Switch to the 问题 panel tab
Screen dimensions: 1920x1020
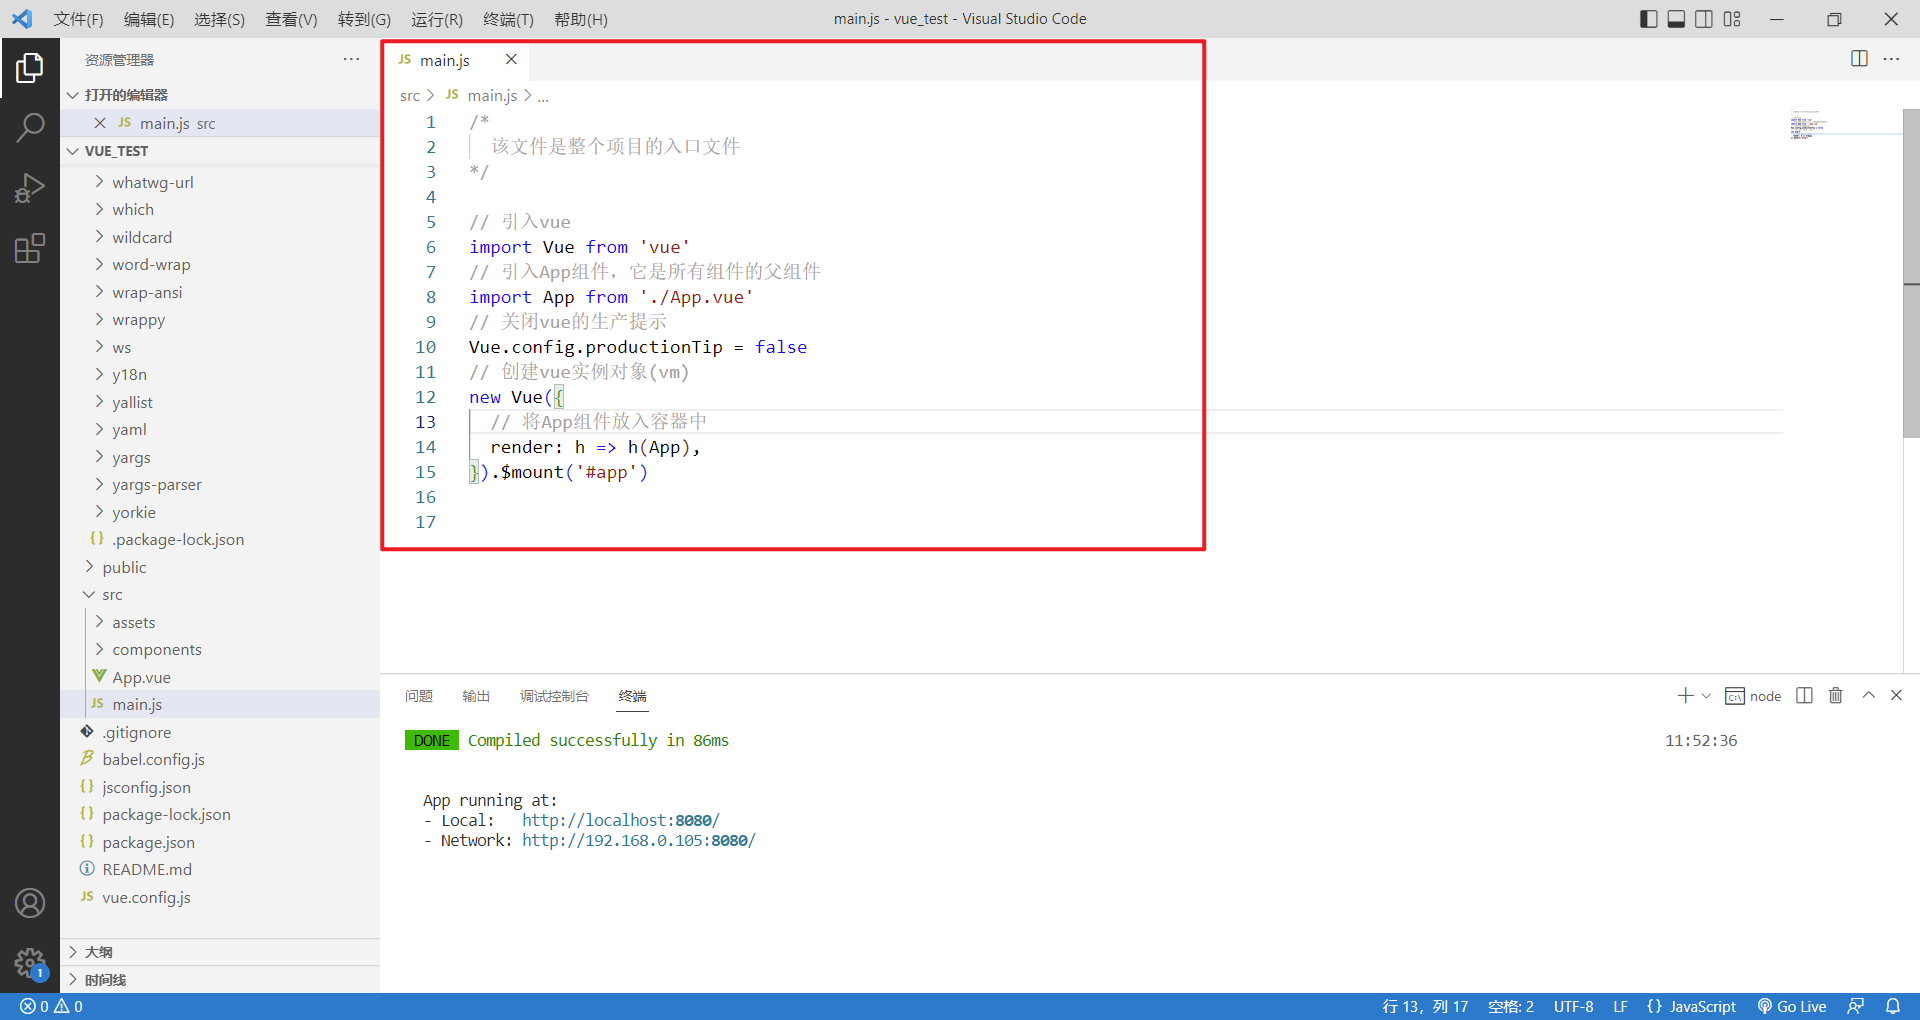(x=419, y=696)
